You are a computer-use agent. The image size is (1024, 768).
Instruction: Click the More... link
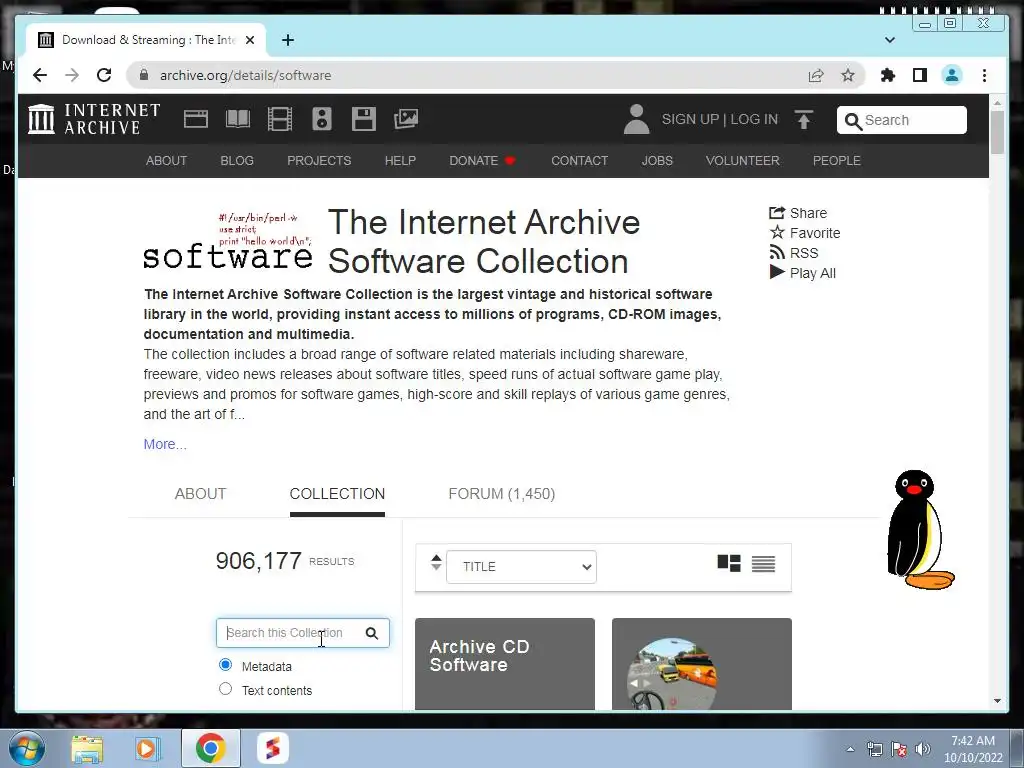(x=165, y=444)
